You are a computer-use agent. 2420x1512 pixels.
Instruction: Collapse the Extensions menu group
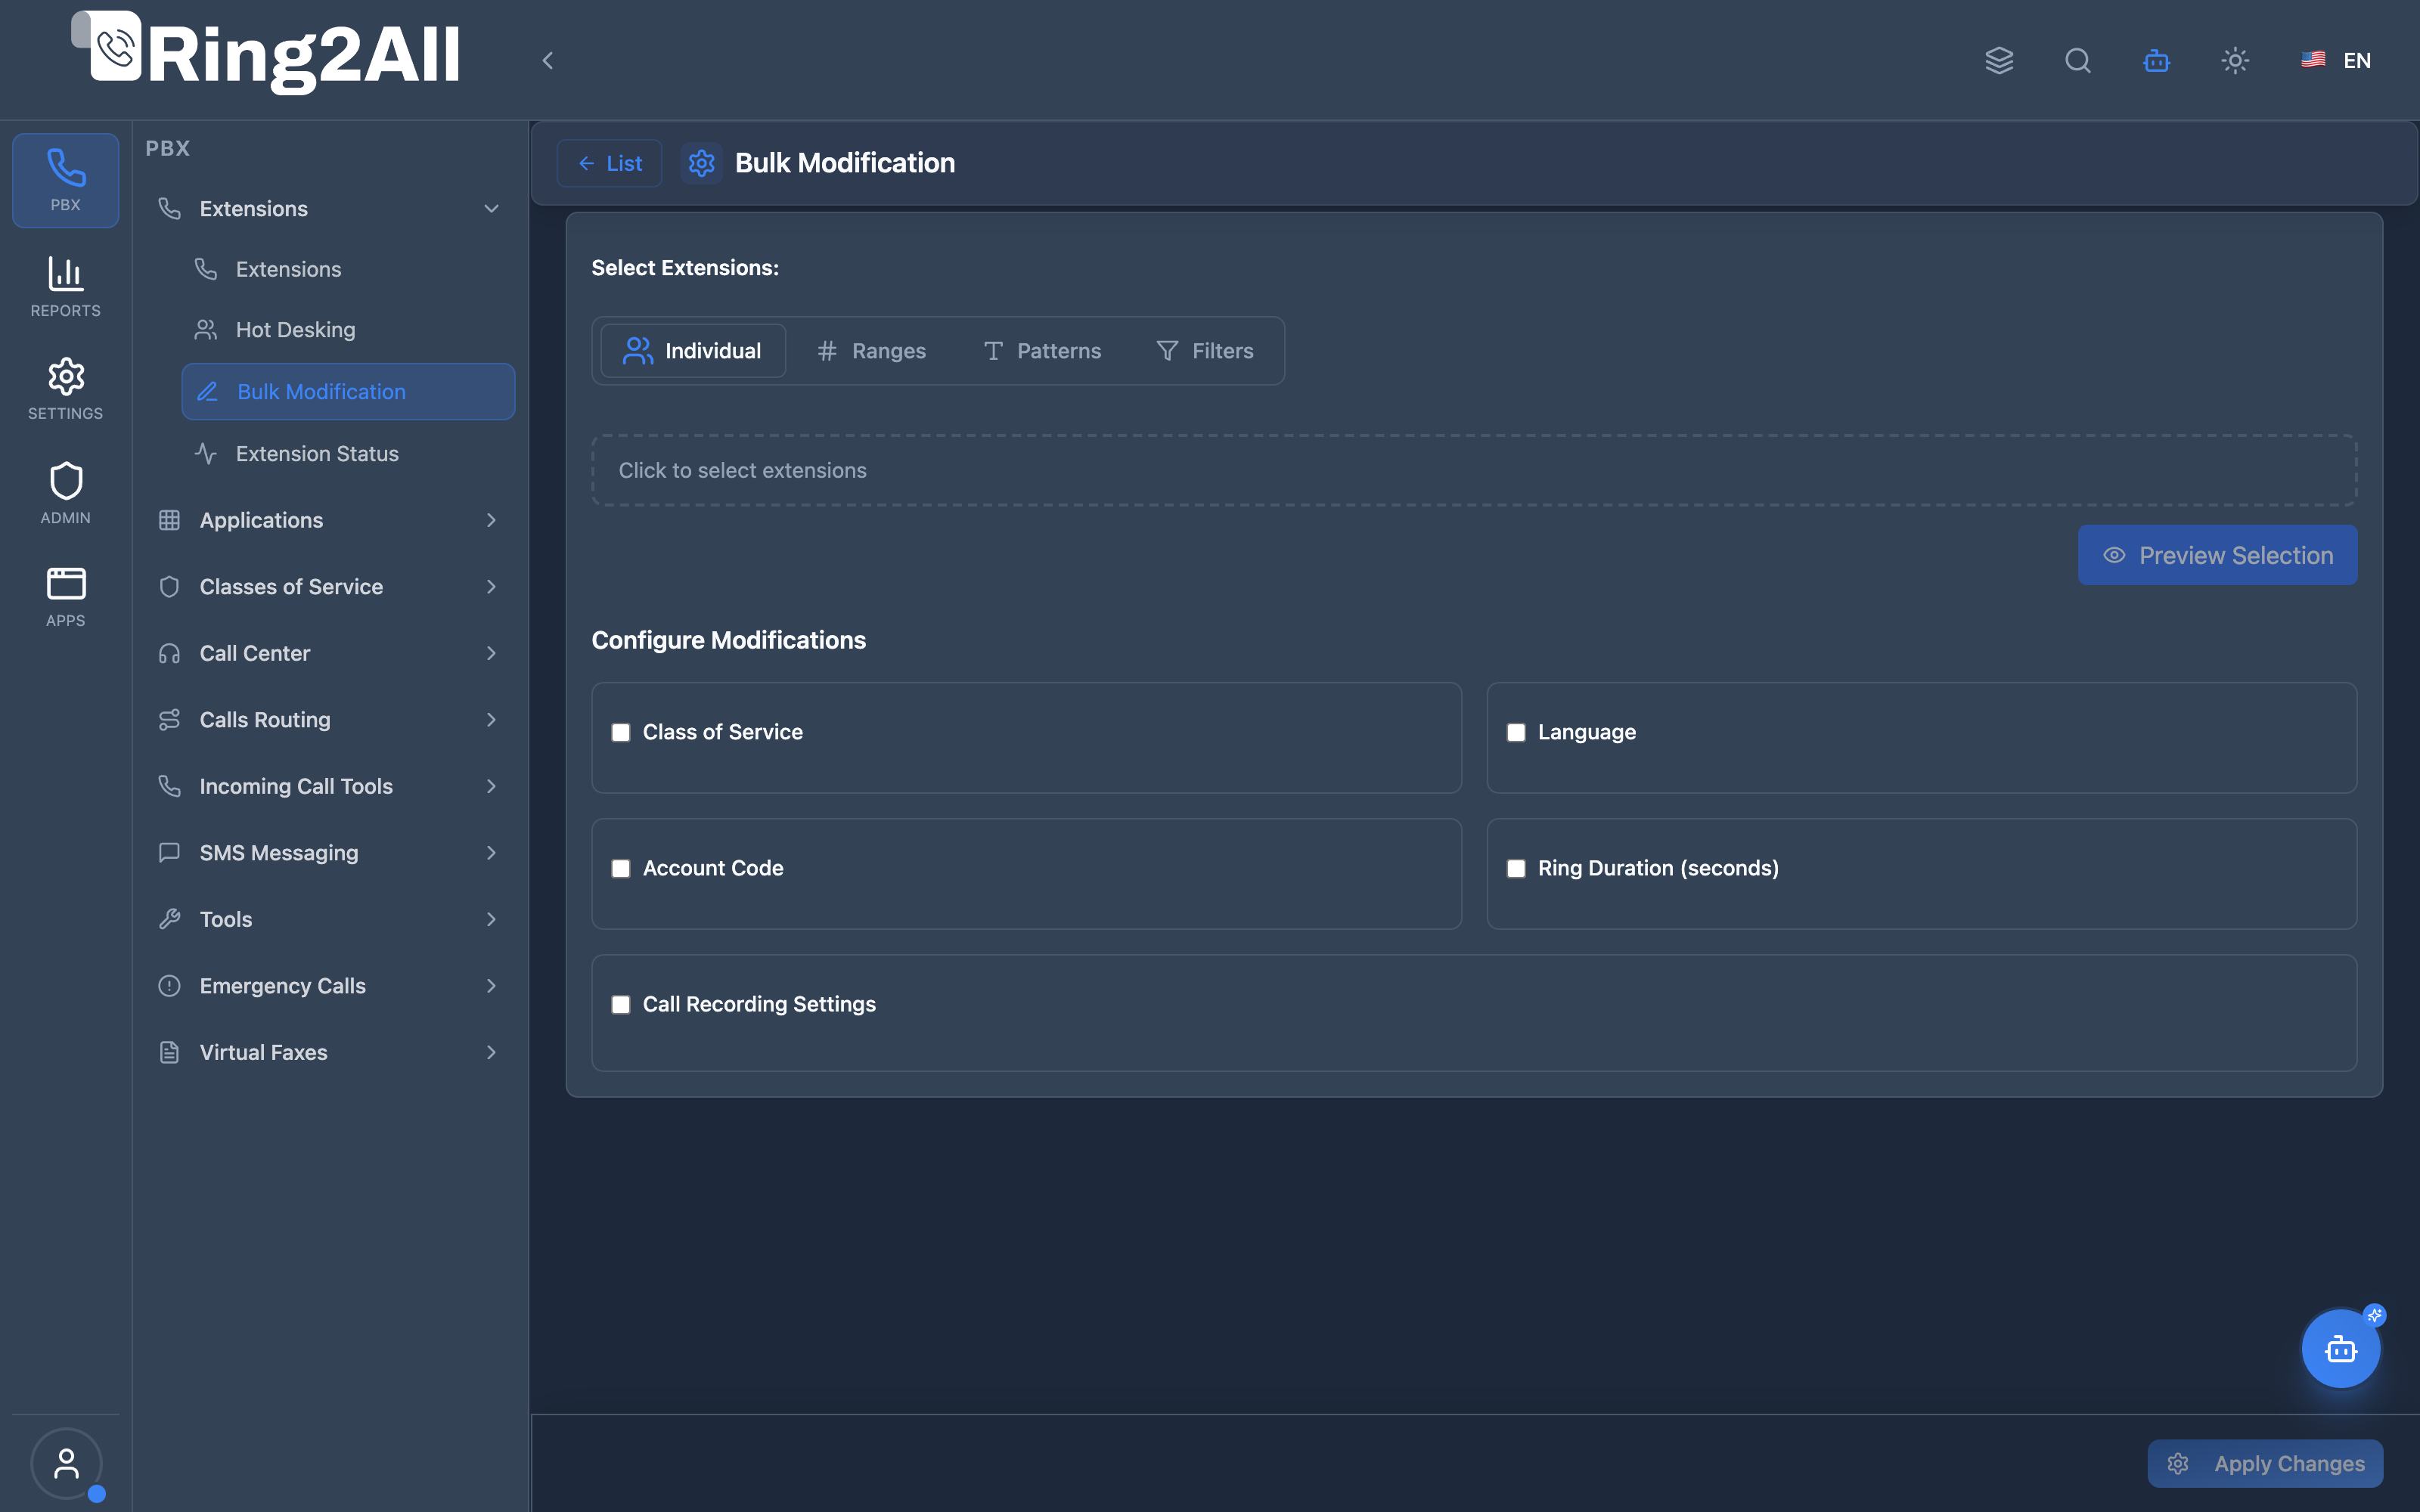pos(329,209)
